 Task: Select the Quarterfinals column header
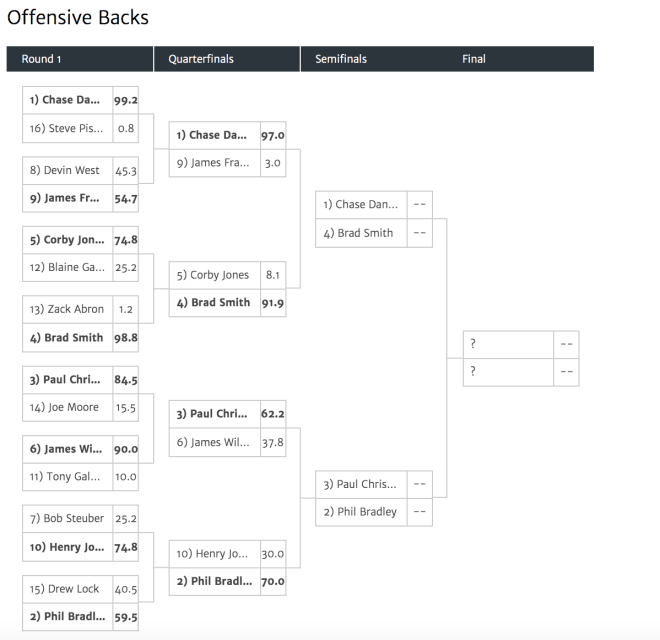coord(227,59)
